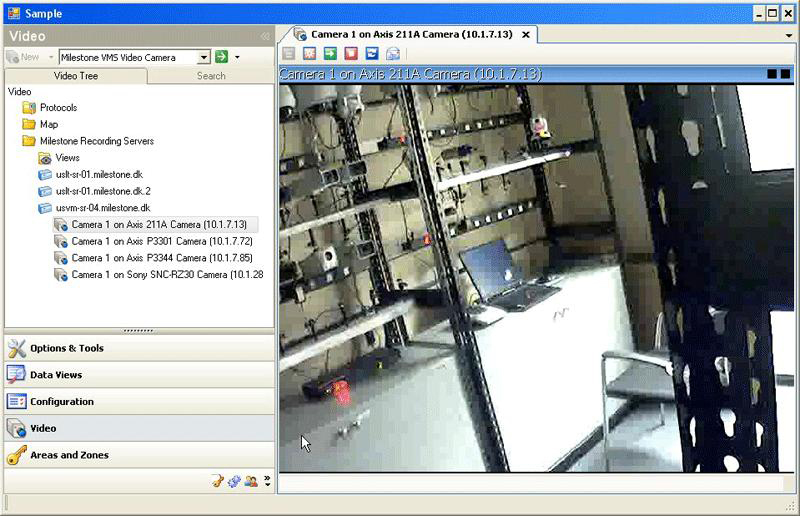Switch to the Search tab

click(210, 76)
